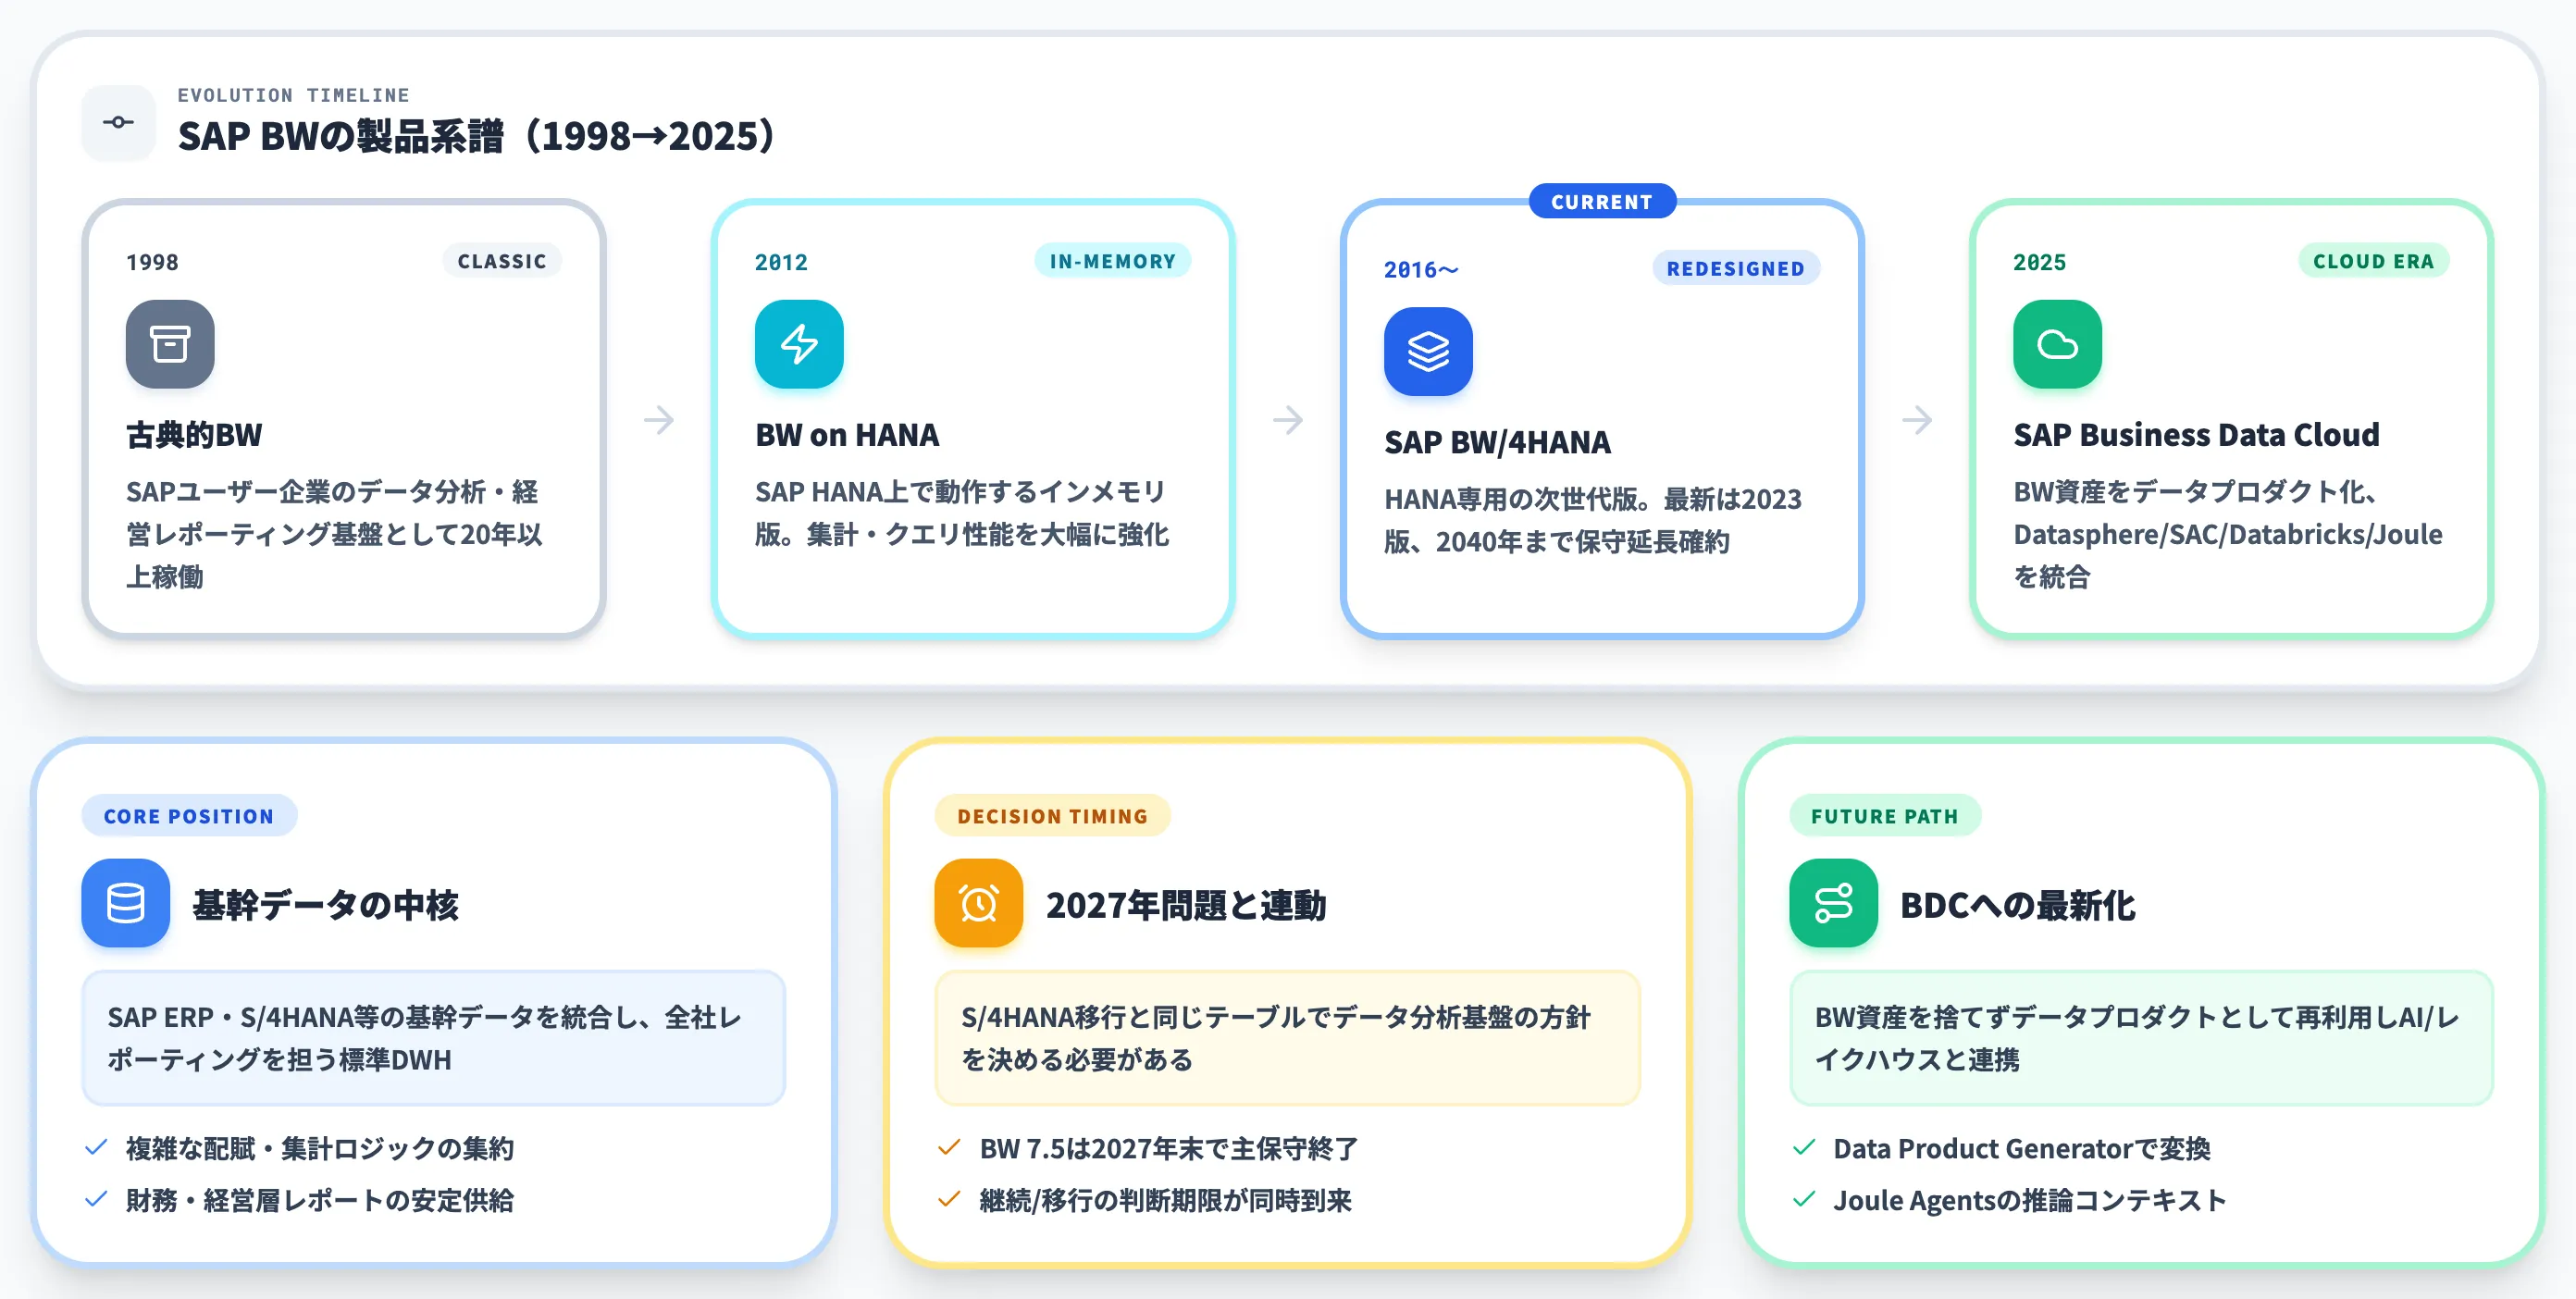Click the green summary box starting BW資産を捨てず

pos(2141,1038)
